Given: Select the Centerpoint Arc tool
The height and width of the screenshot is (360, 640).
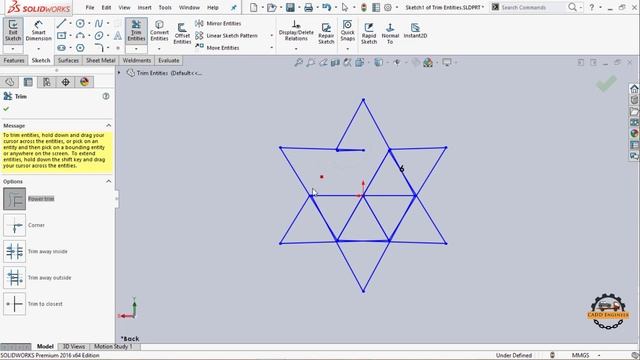Looking at the screenshot, I should pos(80,36).
